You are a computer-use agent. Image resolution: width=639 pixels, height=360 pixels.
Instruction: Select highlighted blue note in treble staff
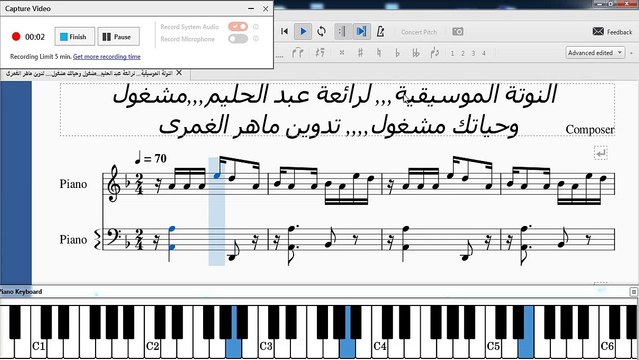click(x=218, y=175)
